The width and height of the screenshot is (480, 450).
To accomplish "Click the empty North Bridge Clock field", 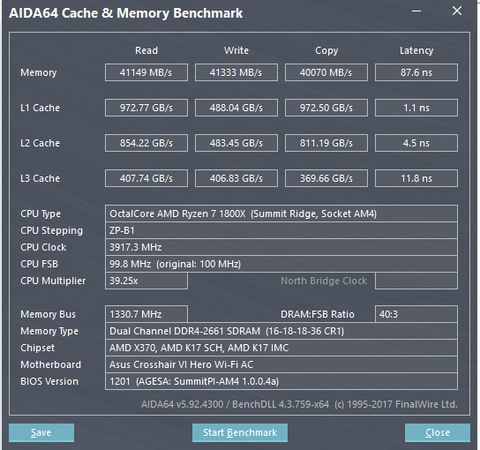I will click(416, 281).
